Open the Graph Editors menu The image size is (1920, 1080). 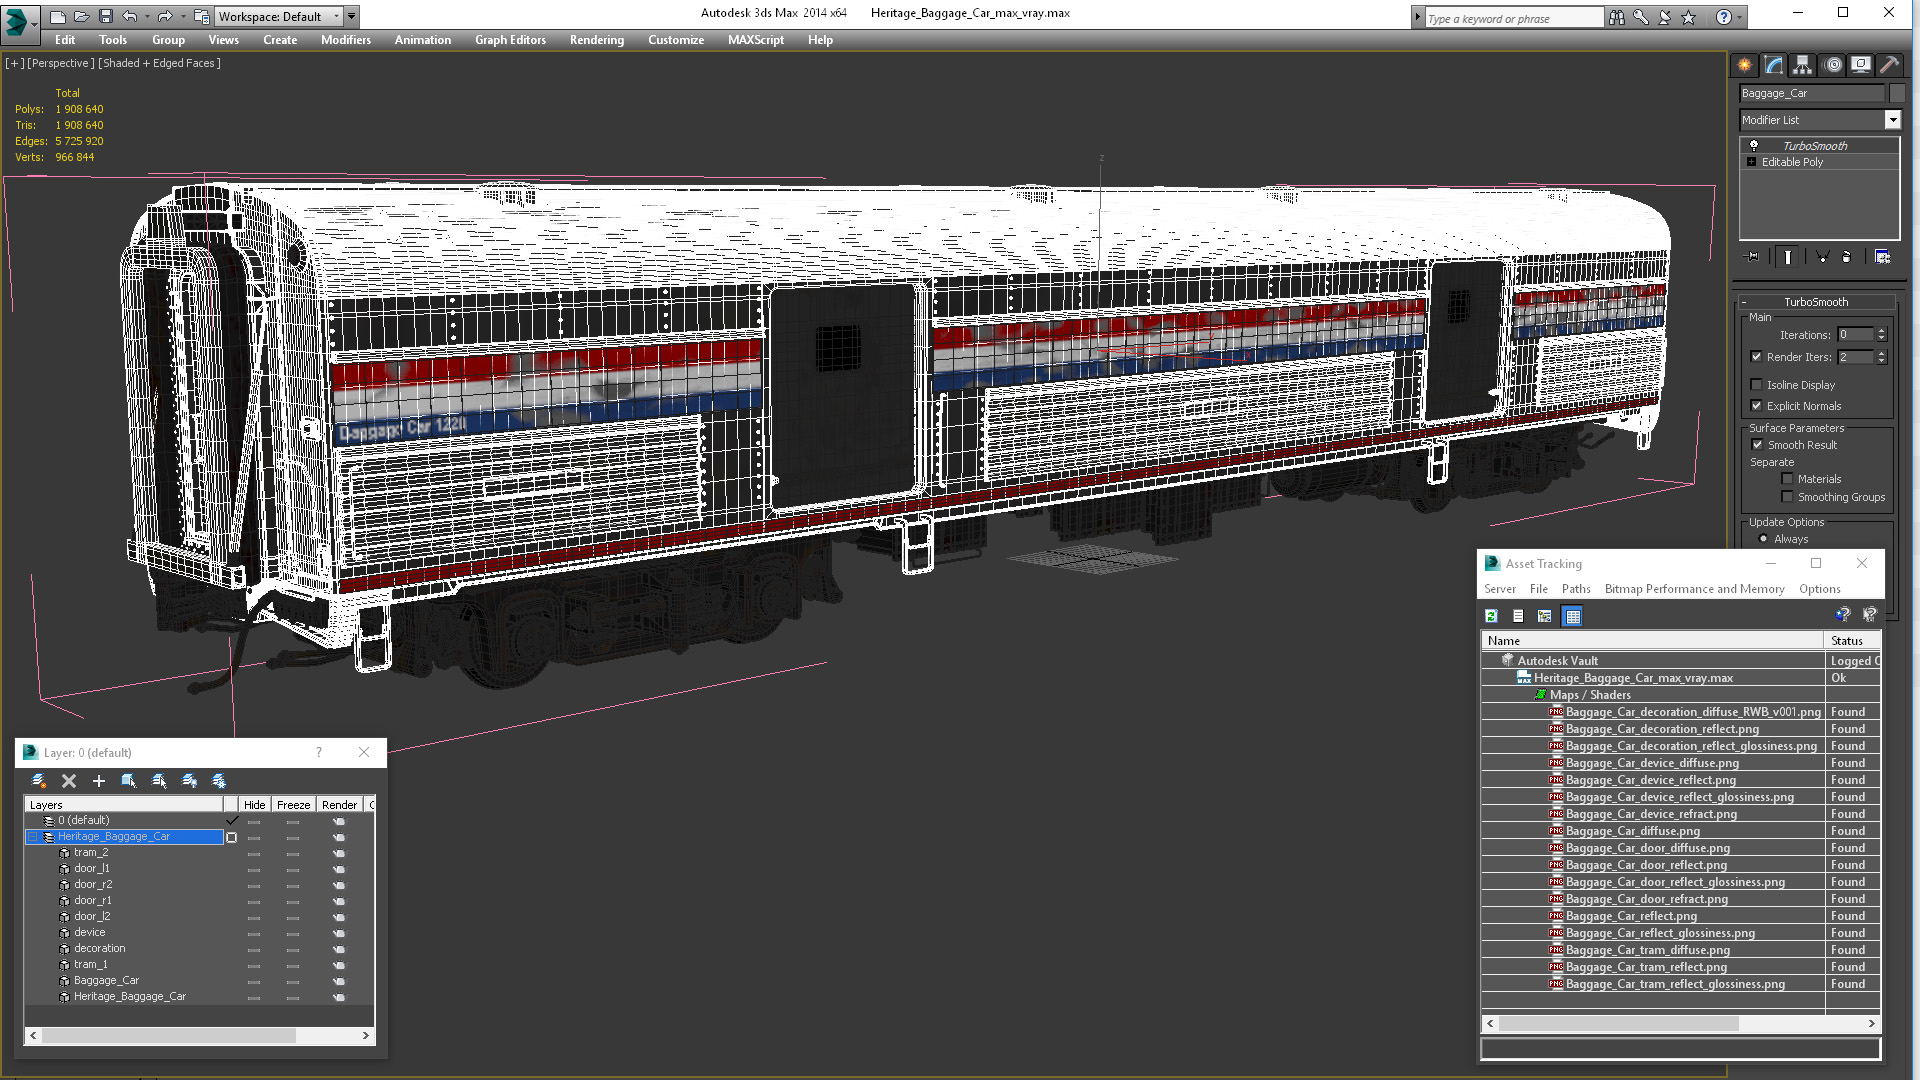(510, 40)
